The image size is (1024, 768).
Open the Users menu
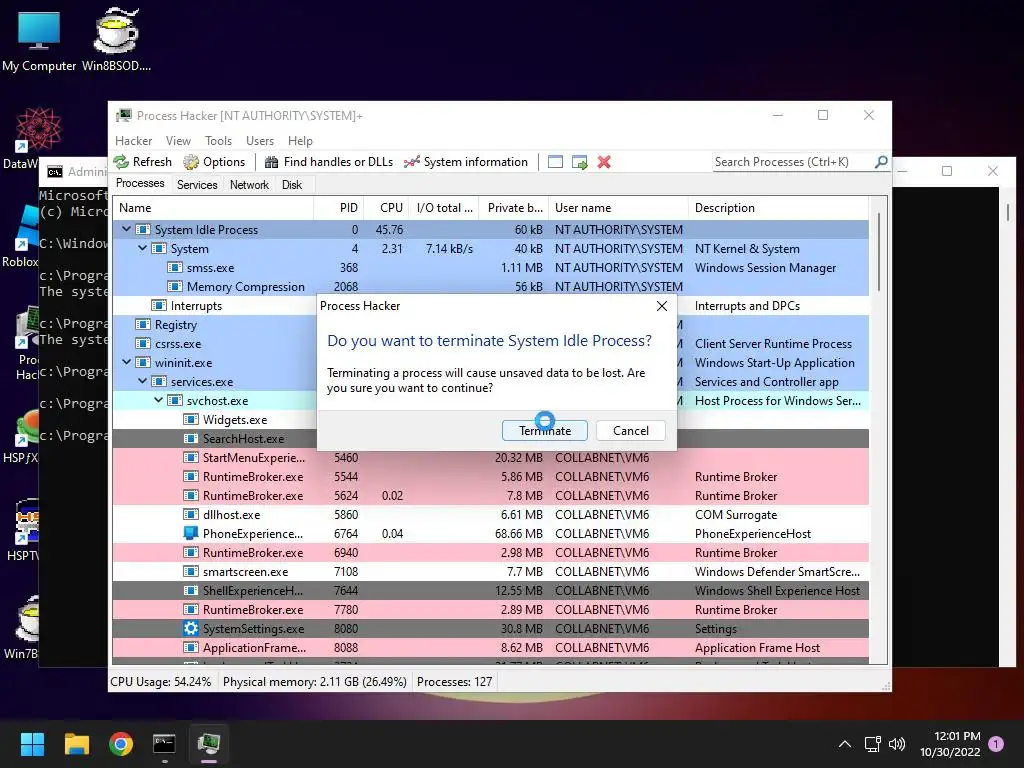coord(260,140)
